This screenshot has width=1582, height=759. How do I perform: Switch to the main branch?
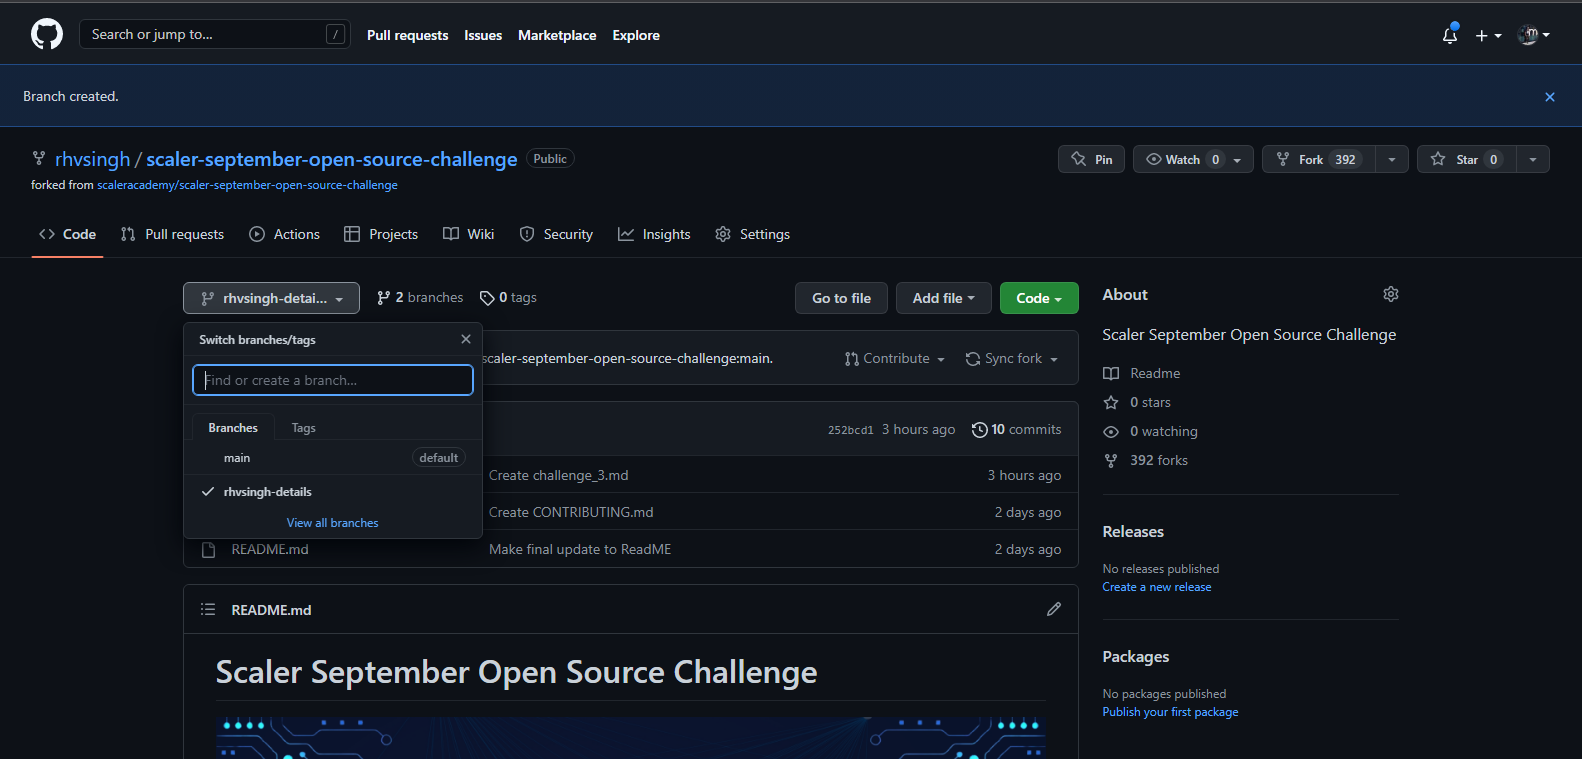pyautogui.click(x=333, y=458)
